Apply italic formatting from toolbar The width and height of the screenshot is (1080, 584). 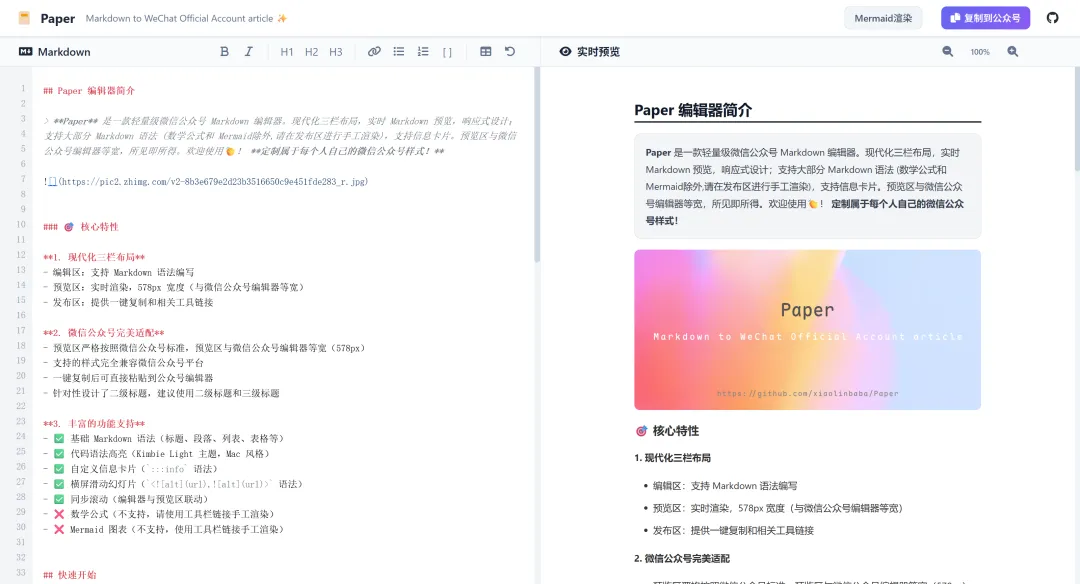point(249,52)
